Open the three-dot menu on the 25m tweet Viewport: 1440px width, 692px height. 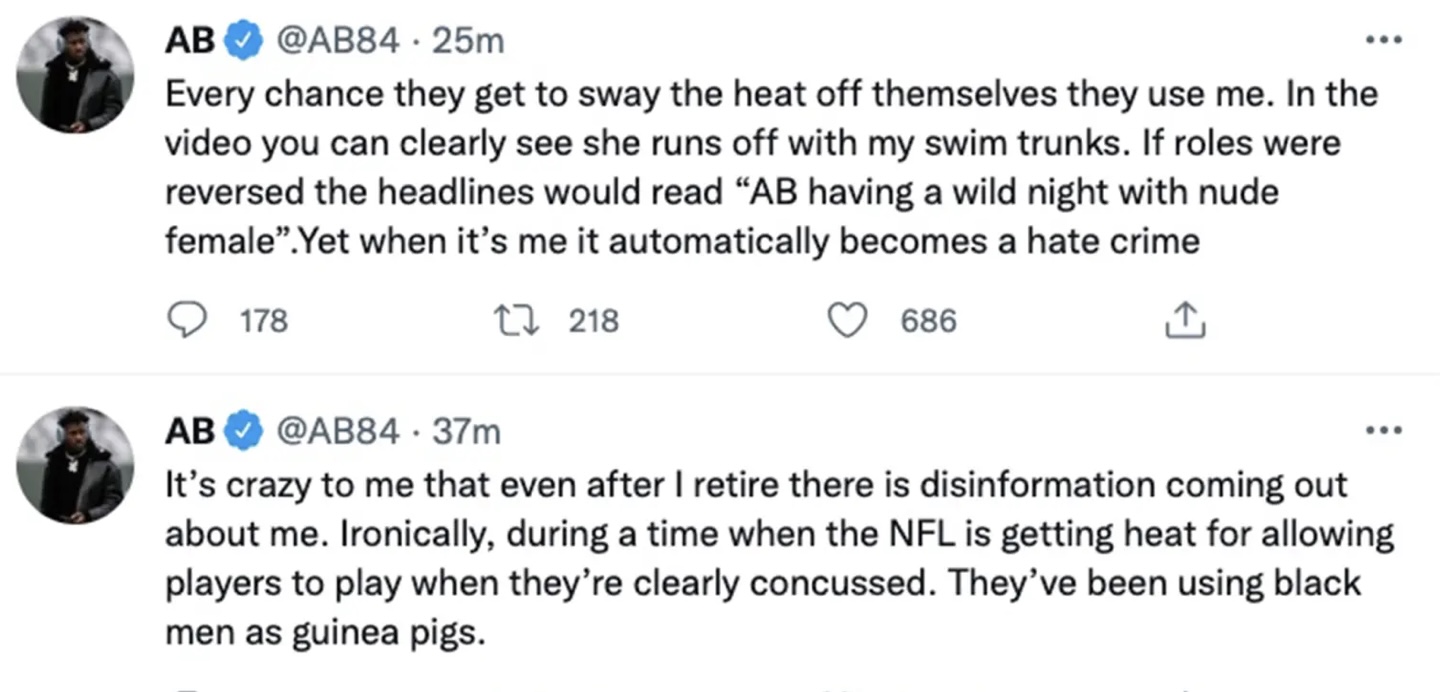coord(1384,41)
